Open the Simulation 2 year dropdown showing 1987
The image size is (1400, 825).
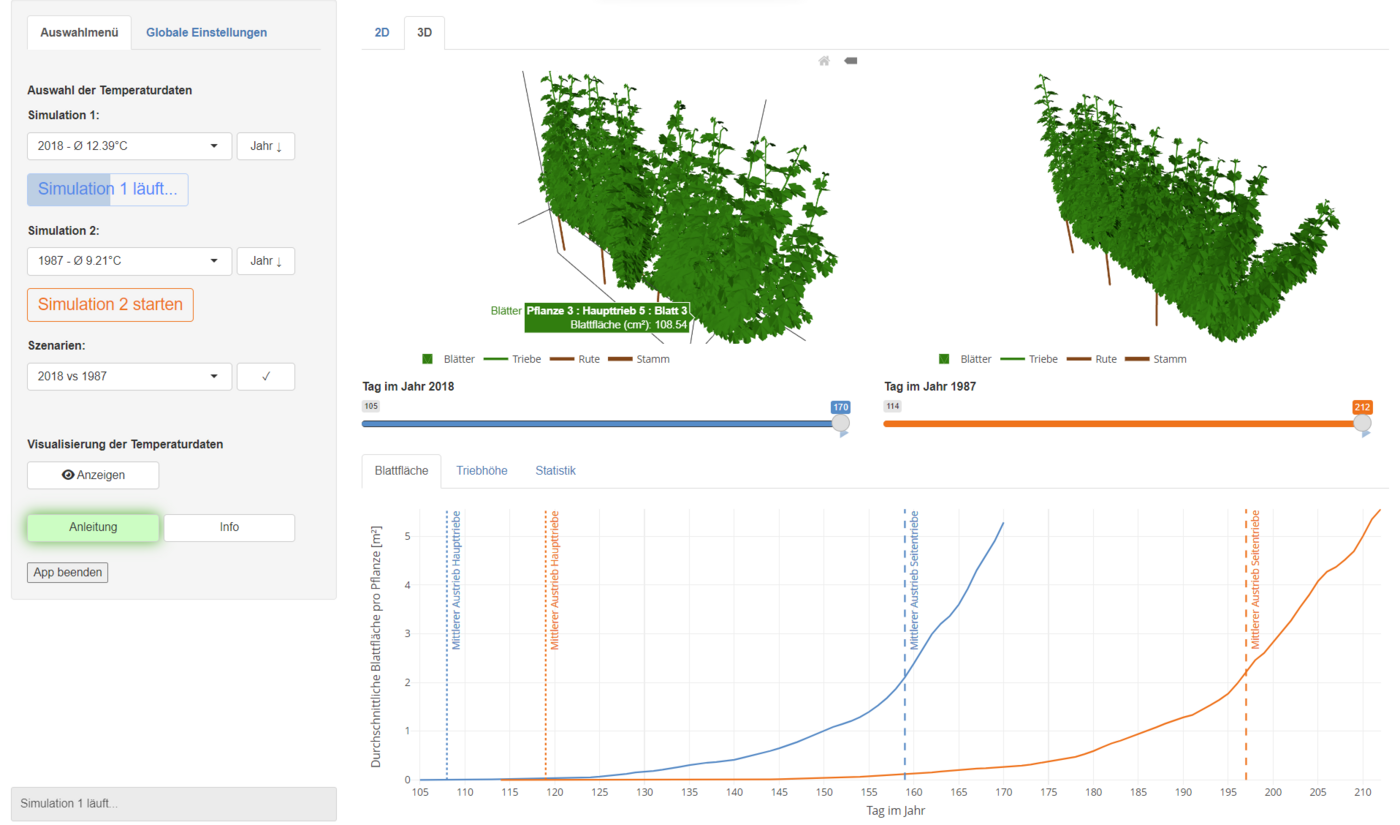[129, 261]
